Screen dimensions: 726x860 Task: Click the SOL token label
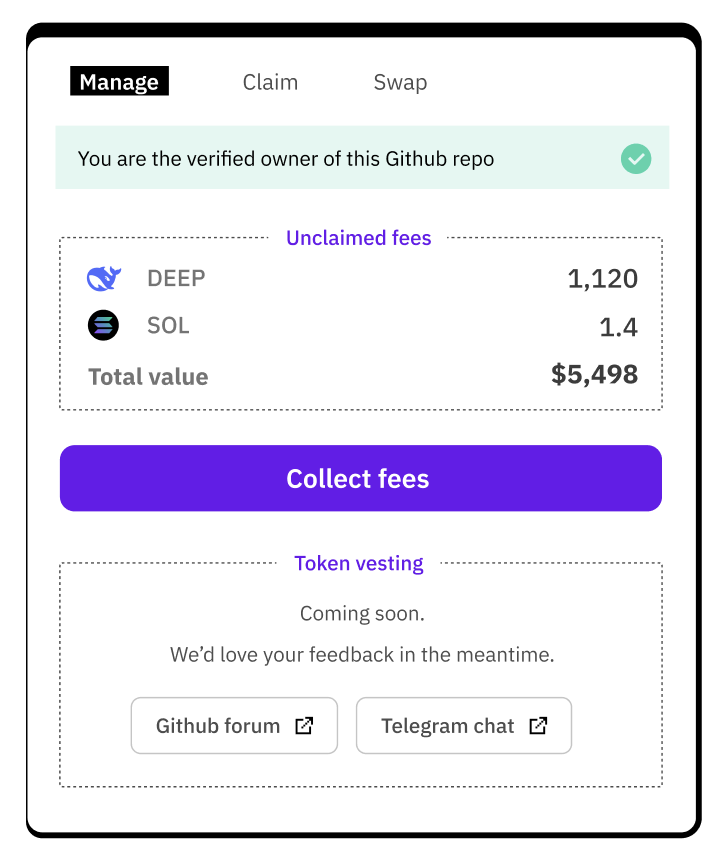tap(168, 326)
